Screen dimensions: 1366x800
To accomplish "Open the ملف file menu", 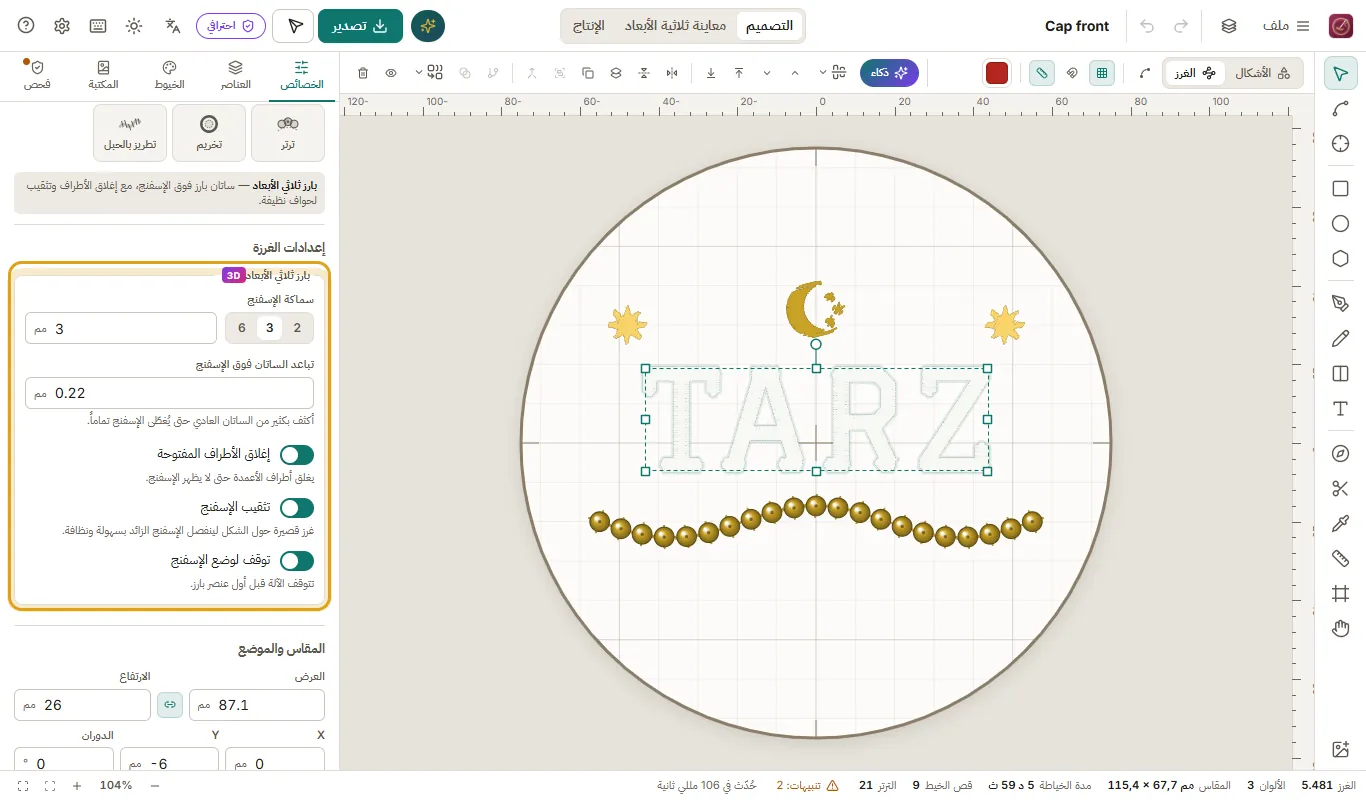I will pyautogui.click(x=1286, y=26).
